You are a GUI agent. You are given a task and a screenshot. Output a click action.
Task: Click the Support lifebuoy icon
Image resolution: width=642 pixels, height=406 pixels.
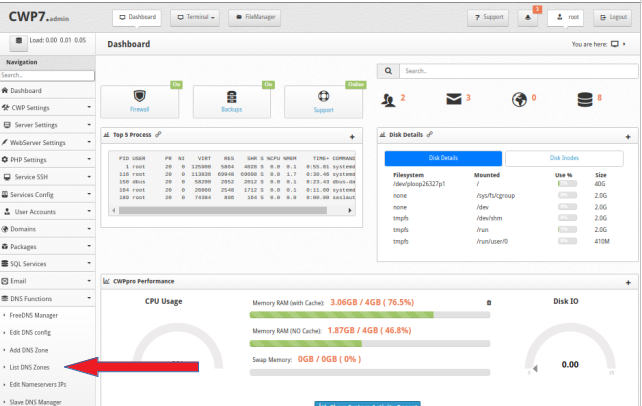323,96
